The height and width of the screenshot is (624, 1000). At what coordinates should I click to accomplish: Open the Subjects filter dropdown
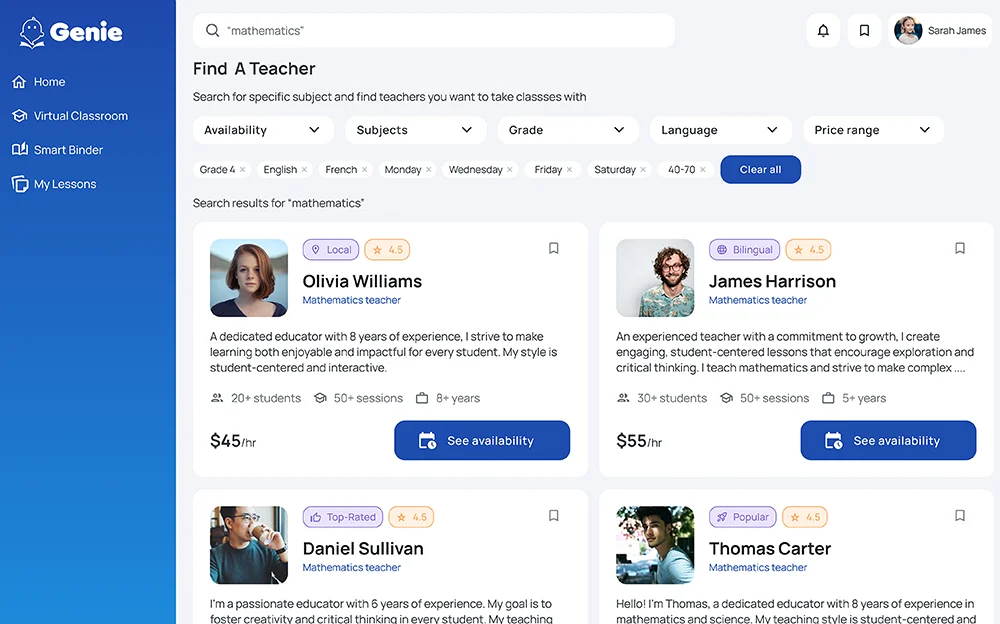[415, 130]
